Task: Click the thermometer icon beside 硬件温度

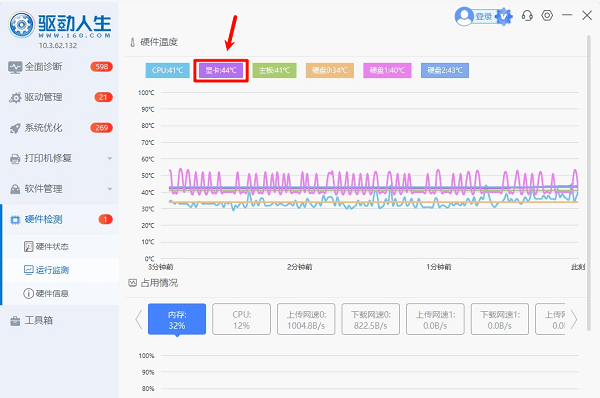Action: 132,42
